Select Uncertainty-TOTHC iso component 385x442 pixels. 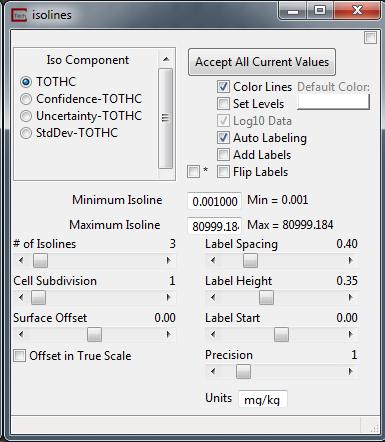click(26, 116)
